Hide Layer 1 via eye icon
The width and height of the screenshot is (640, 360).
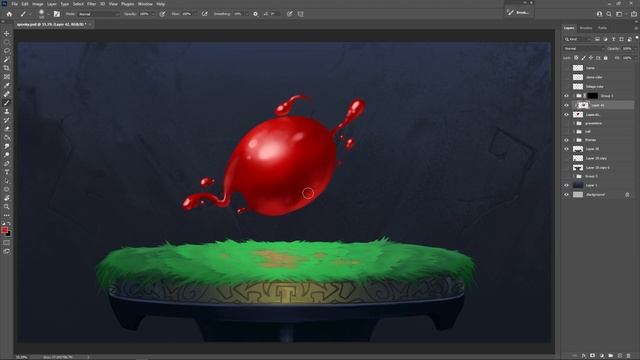click(566, 185)
